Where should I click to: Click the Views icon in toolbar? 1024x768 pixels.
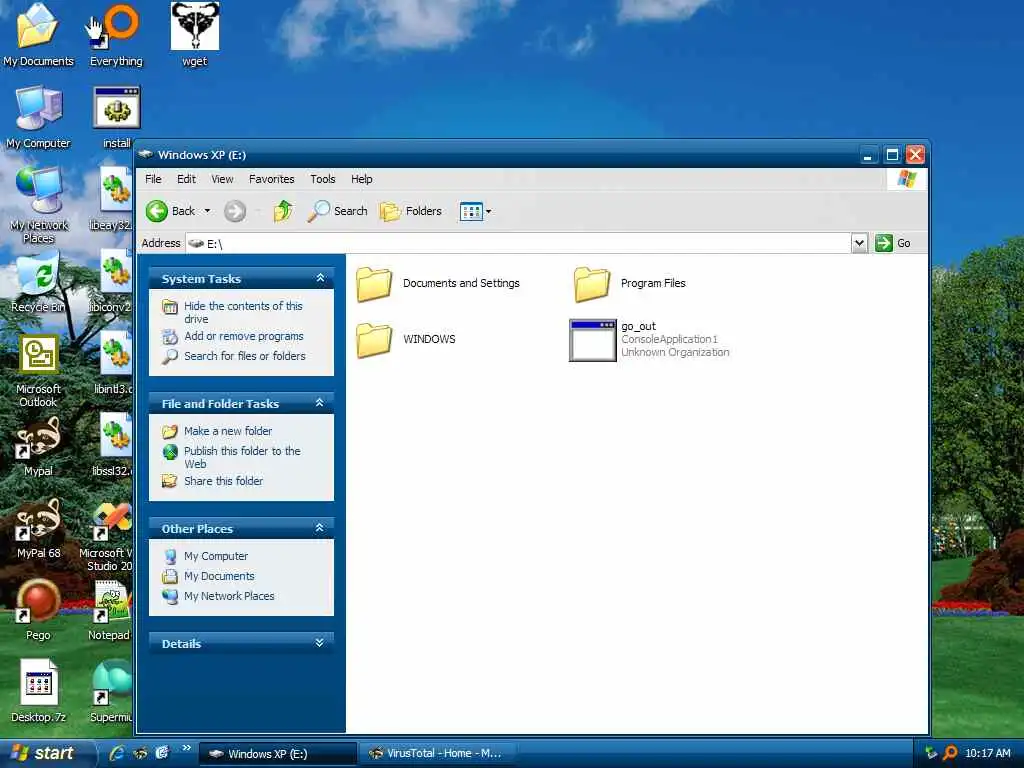click(471, 211)
